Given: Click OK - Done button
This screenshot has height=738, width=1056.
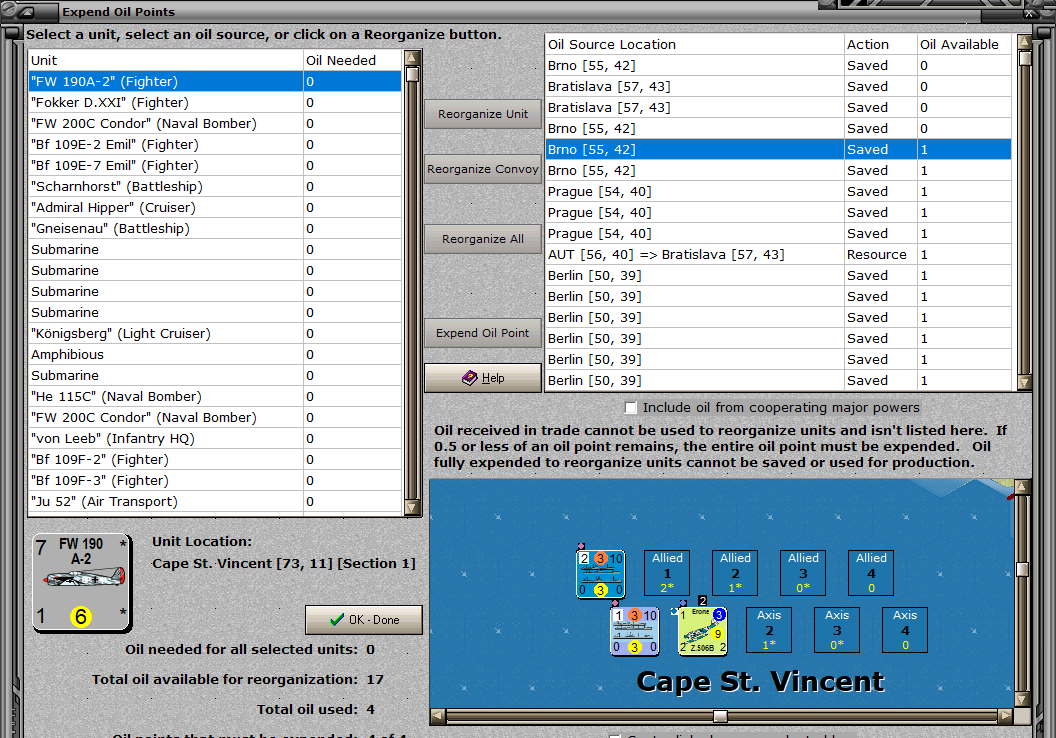Looking at the screenshot, I should pyautogui.click(x=364, y=619).
